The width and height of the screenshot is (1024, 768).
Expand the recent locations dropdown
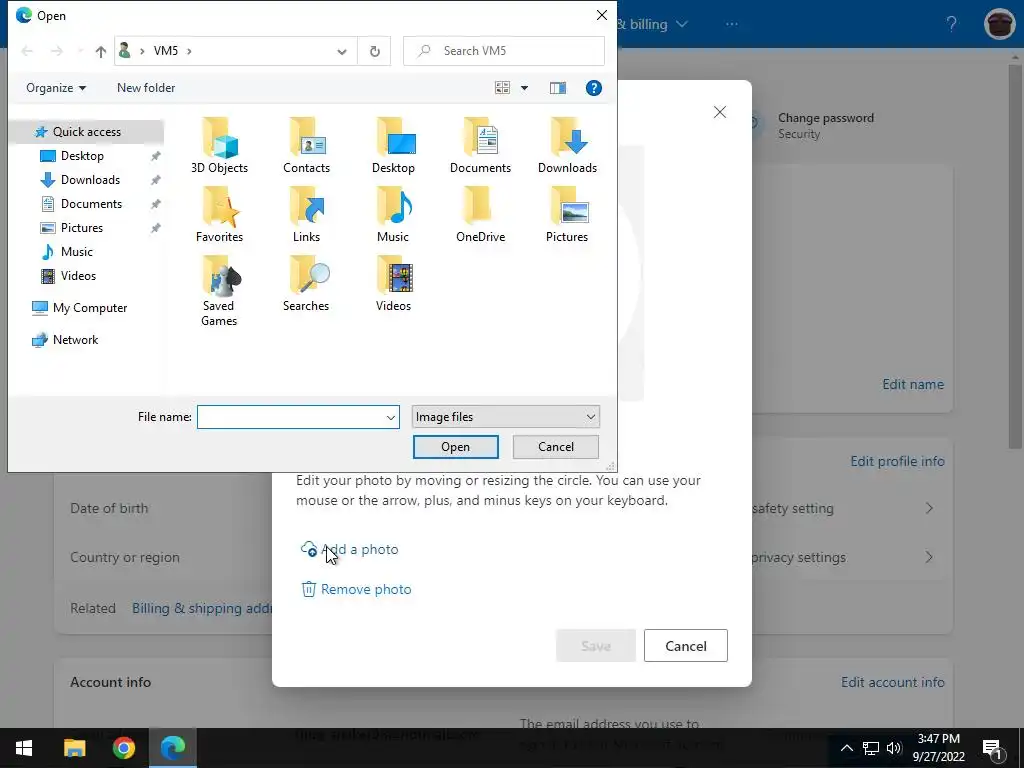coord(79,51)
